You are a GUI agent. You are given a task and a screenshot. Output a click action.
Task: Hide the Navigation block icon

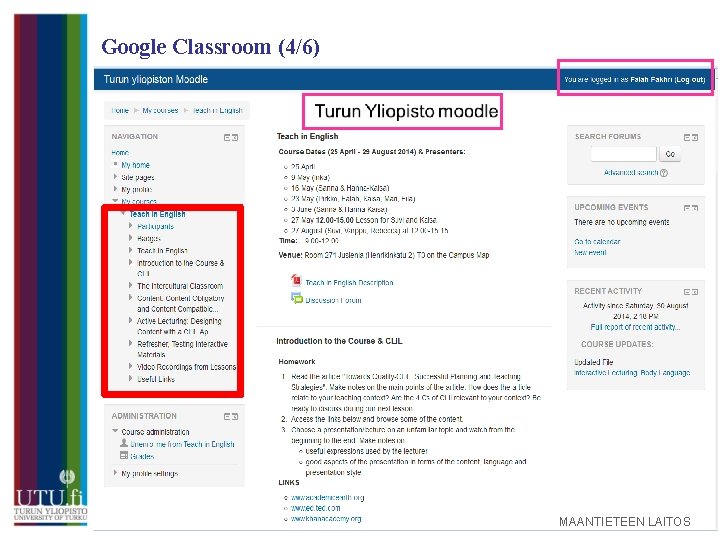pos(227,137)
